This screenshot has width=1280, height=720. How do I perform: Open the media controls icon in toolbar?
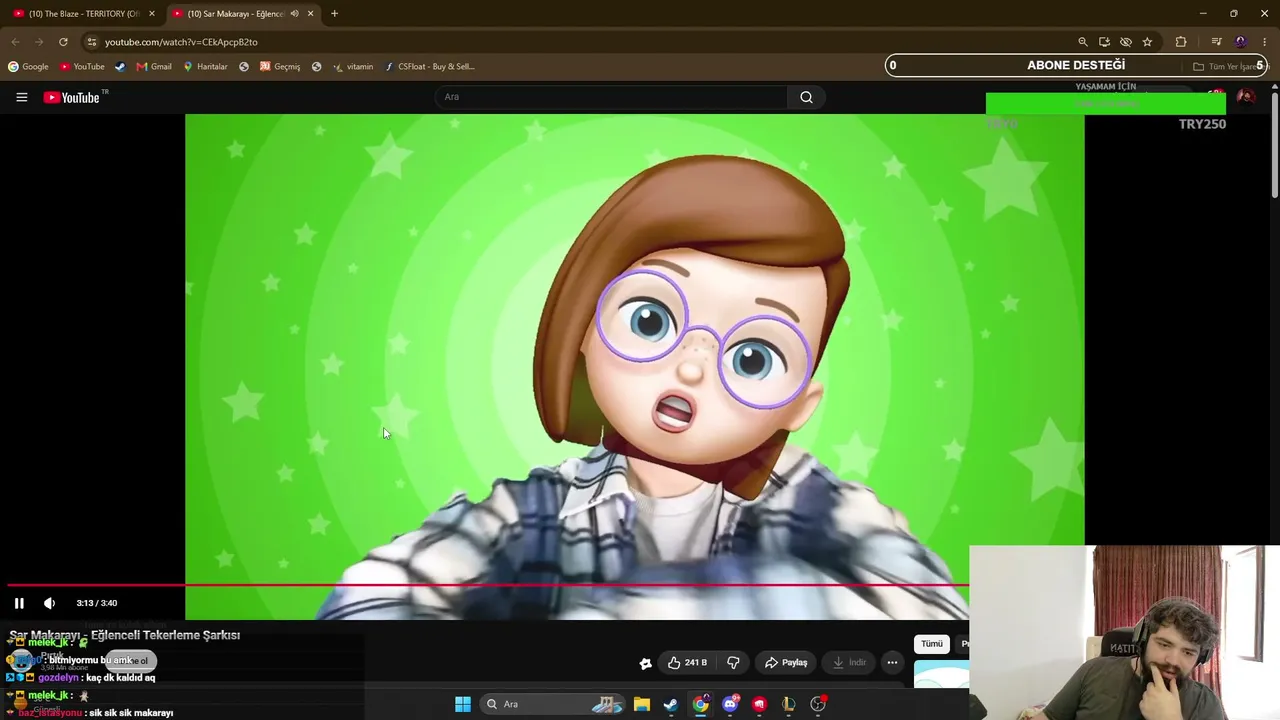[1216, 42]
